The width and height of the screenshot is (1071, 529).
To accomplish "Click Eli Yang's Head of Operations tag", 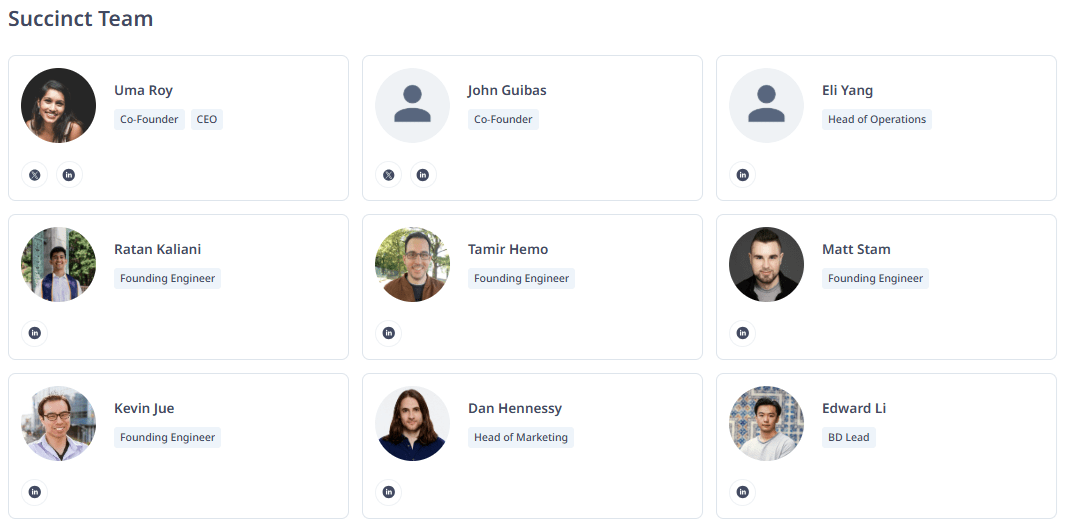I will click(x=877, y=120).
